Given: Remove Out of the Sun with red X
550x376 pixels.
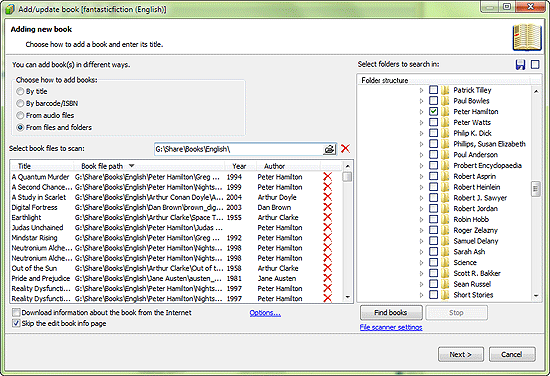Looking at the screenshot, I should pyautogui.click(x=327, y=268).
